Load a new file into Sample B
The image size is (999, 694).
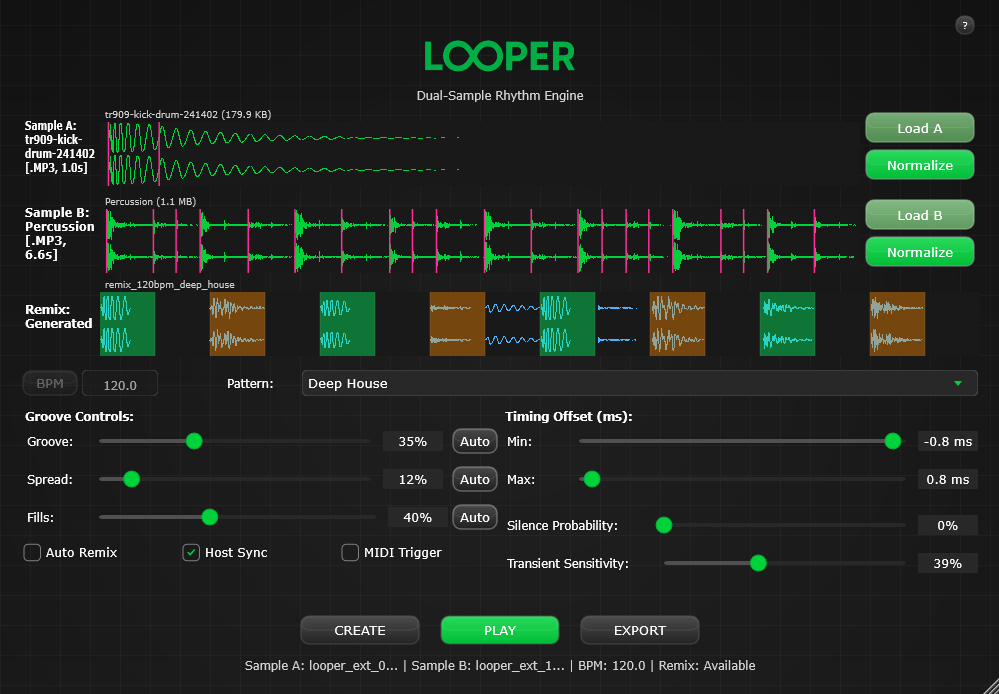click(x=919, y=214)
